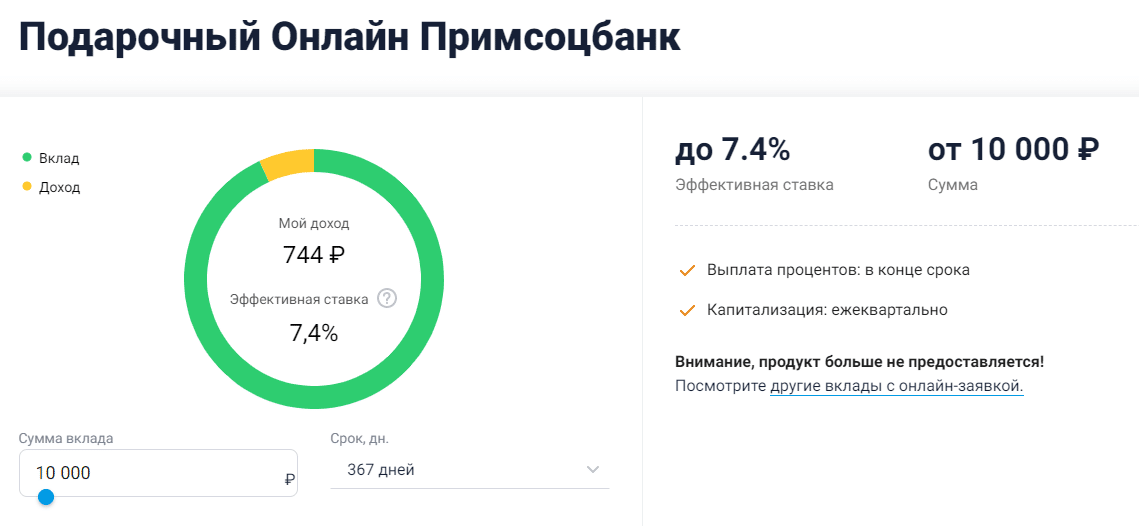
Task: Click the от 10 000 ₽ sum value
Action: tap(1013, 150)
